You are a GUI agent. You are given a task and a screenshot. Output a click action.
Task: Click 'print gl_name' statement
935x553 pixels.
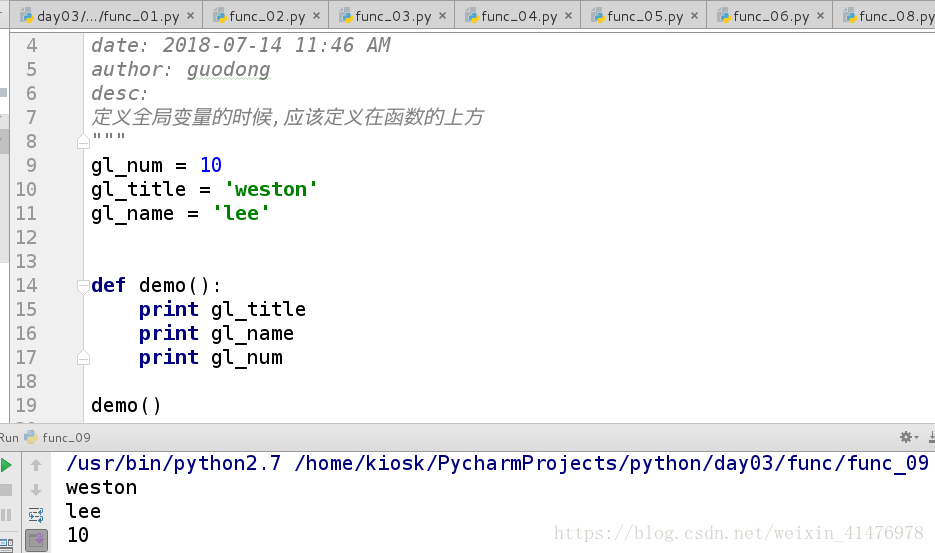pyautogui.click(x=216, y=333)
